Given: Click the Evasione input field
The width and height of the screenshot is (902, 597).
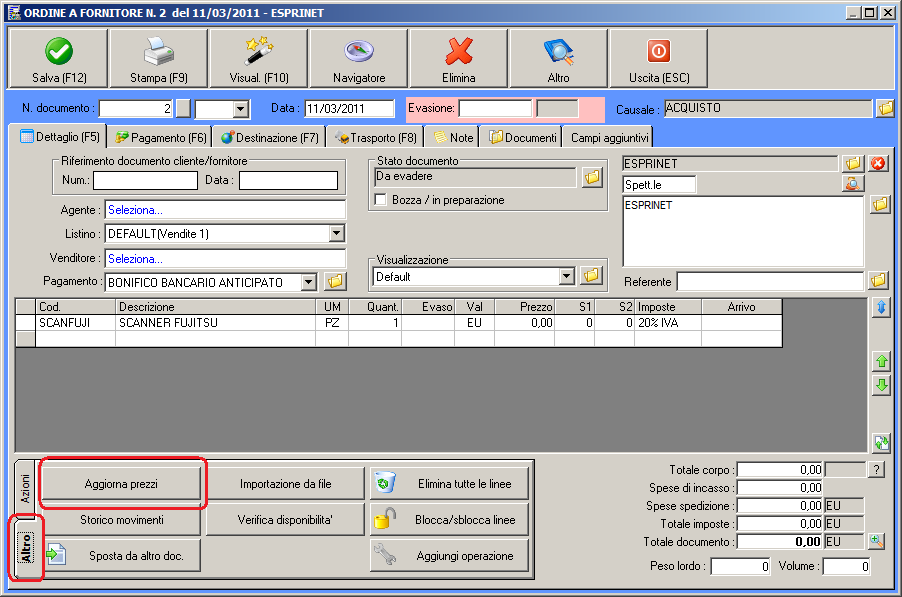Looking at the screenshot, I should [495, 108].
